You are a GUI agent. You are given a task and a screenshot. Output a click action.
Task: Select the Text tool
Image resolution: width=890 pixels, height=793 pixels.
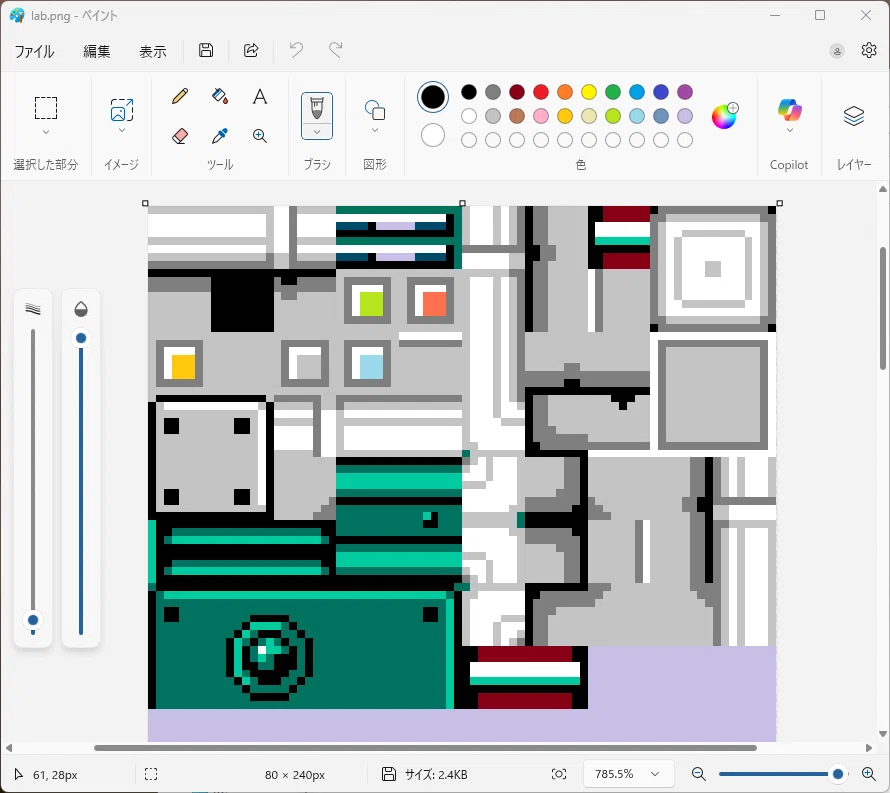click(259, 96)
